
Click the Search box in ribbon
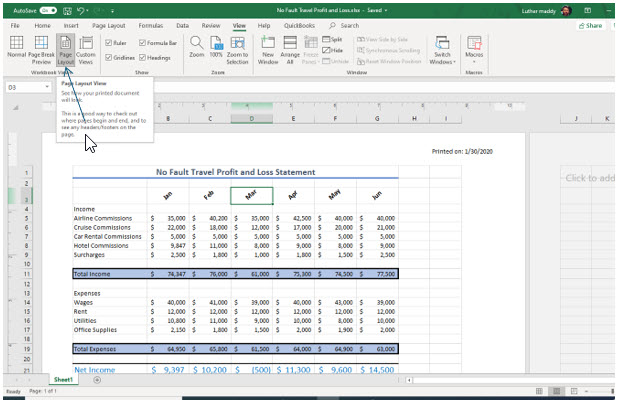tap(344, 26)
